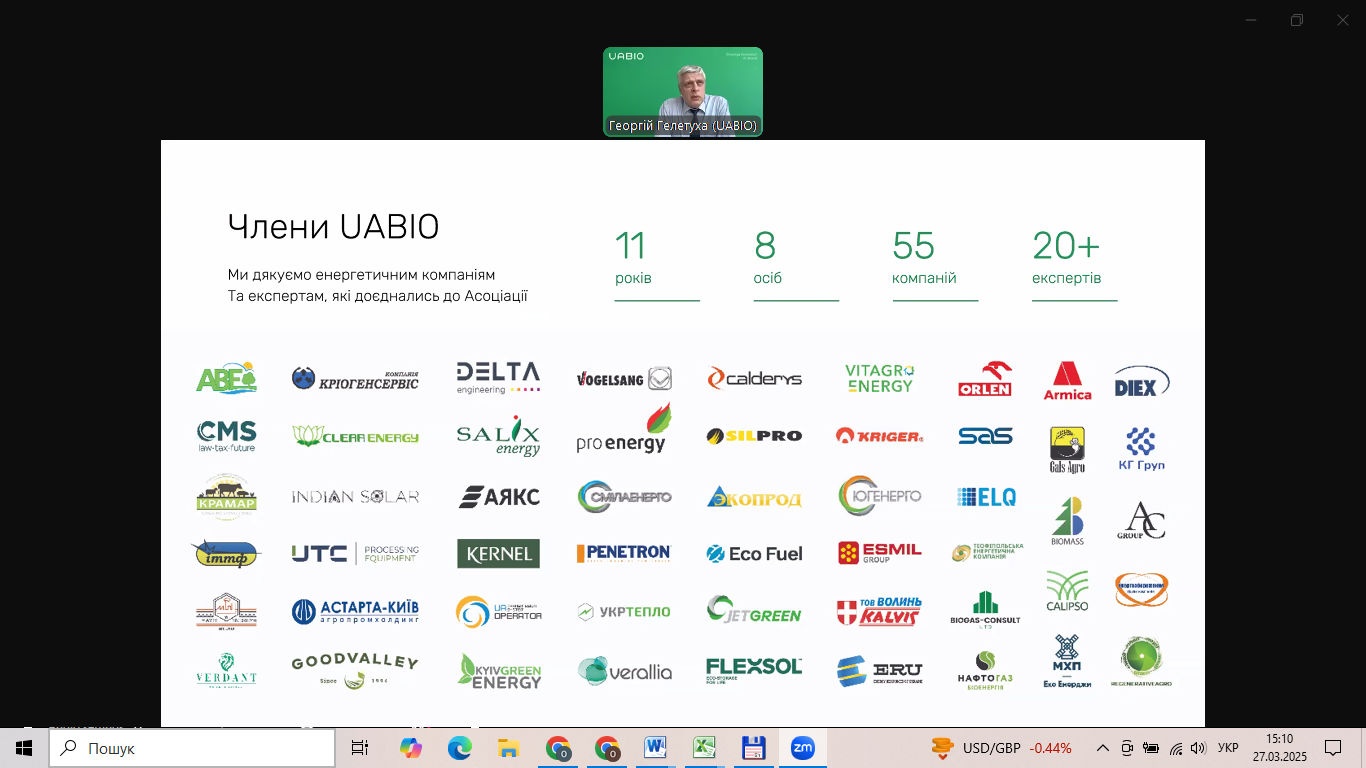
Task: Click the slide title Члени UABIO
Action: point(333,227)
